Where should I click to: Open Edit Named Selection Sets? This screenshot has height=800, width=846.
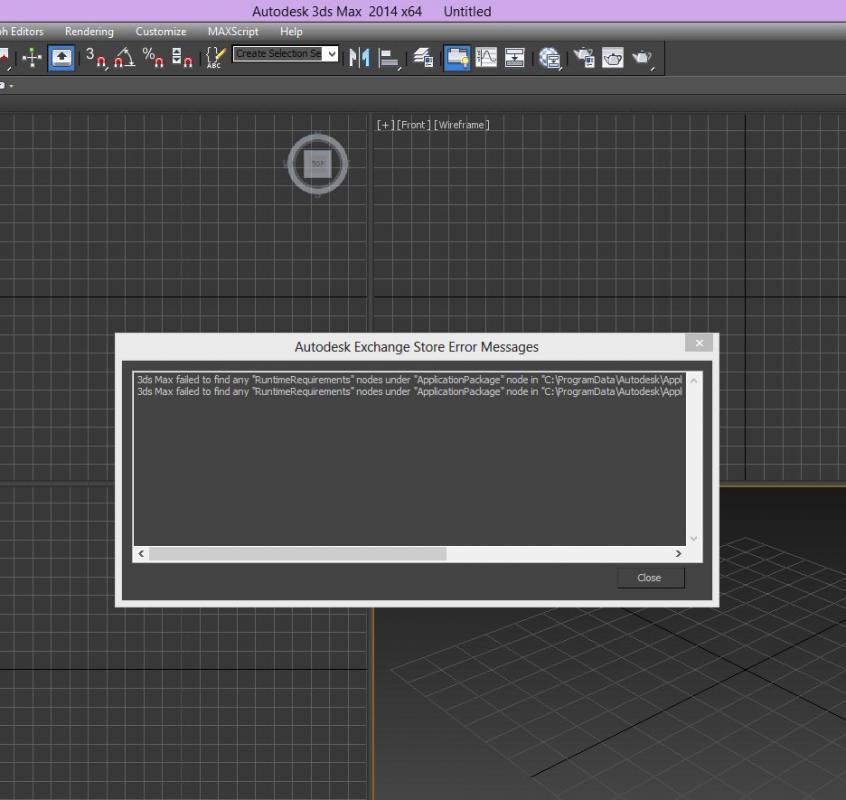pyautogui.click(x=215, y=58)
